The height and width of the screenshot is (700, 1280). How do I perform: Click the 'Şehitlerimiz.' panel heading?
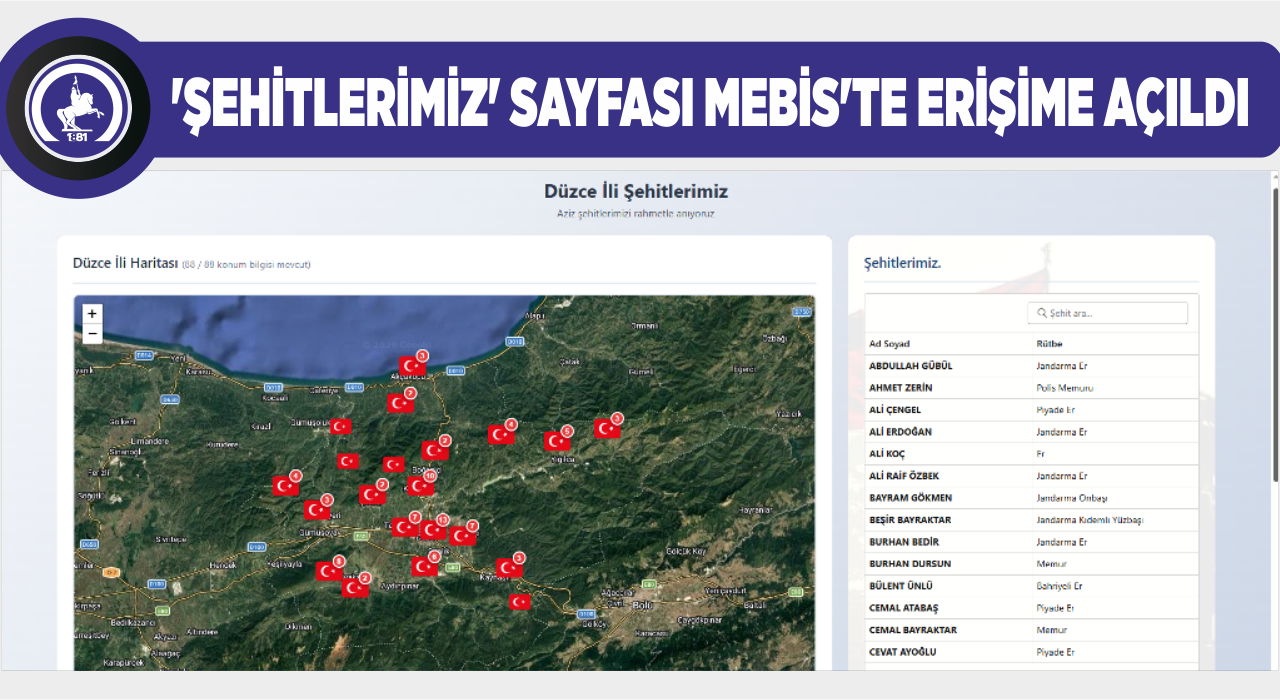coord(902,263)
